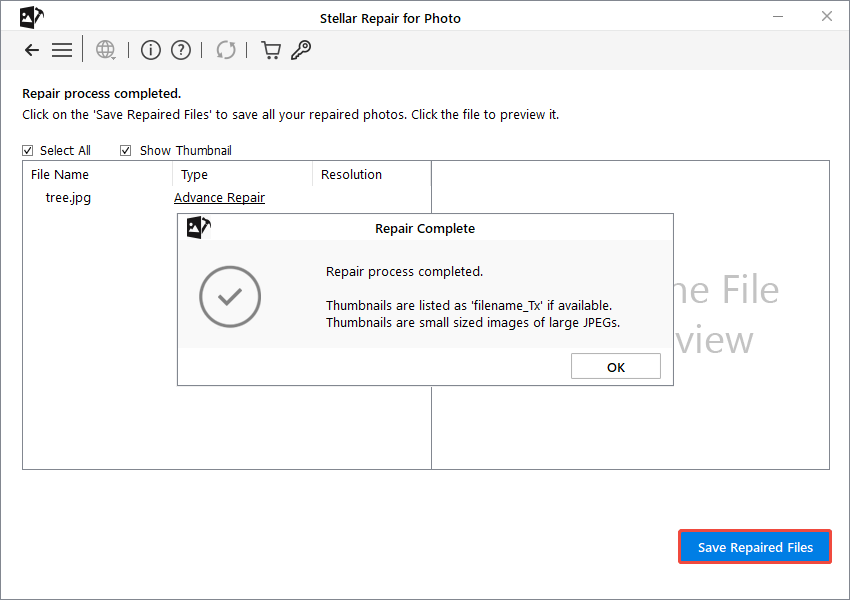850x600 pixels.
Task: Open the Advance Repair link
Action: (x=219, y=197)
